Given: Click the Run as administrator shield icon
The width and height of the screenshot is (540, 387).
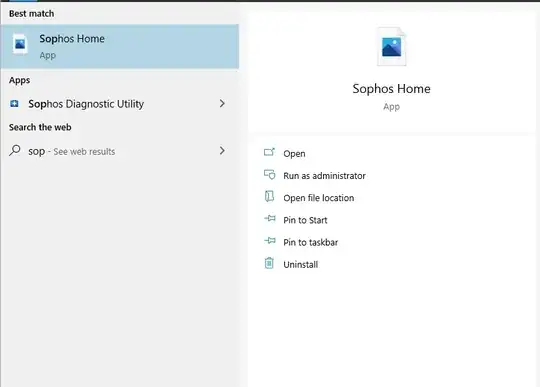Looking at the screenshot, I should [x=270, y=174].
